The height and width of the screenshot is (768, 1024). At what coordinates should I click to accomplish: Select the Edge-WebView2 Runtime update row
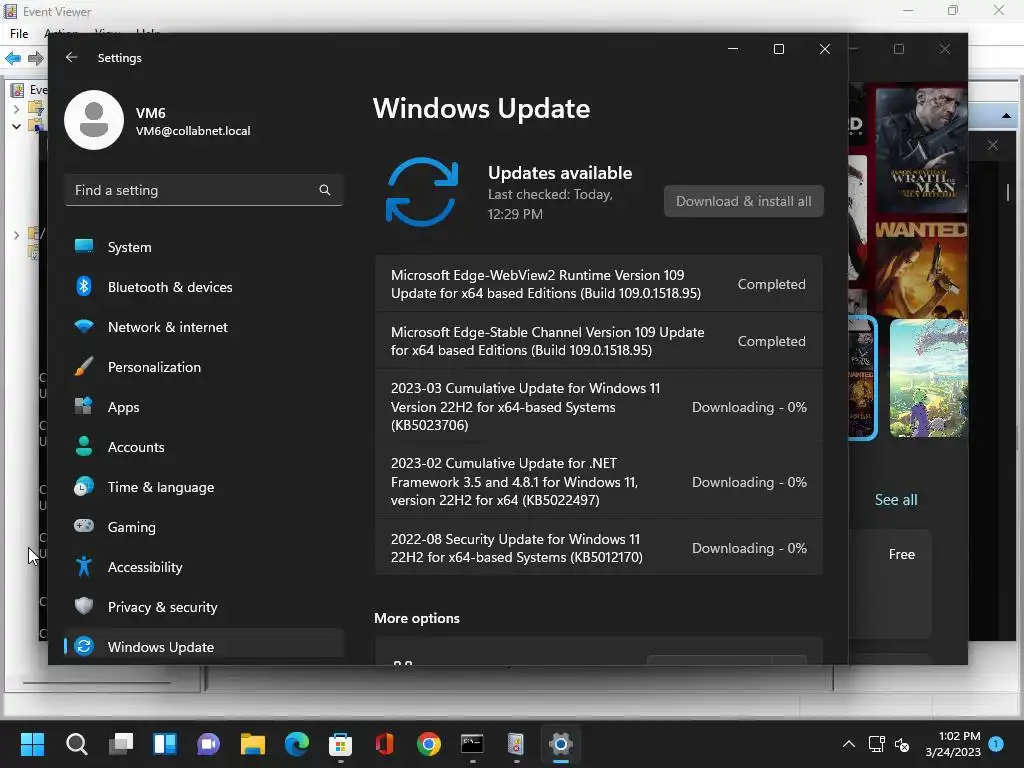click(599, 284)
